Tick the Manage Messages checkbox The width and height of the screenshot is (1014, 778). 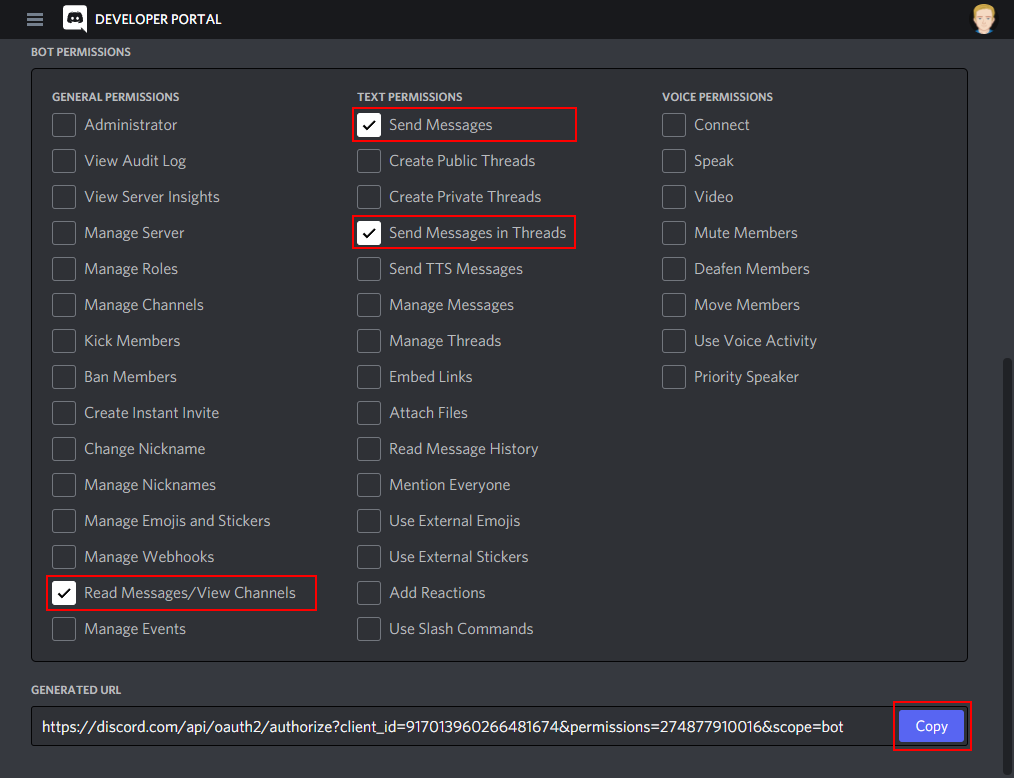(x=369, y=305)
